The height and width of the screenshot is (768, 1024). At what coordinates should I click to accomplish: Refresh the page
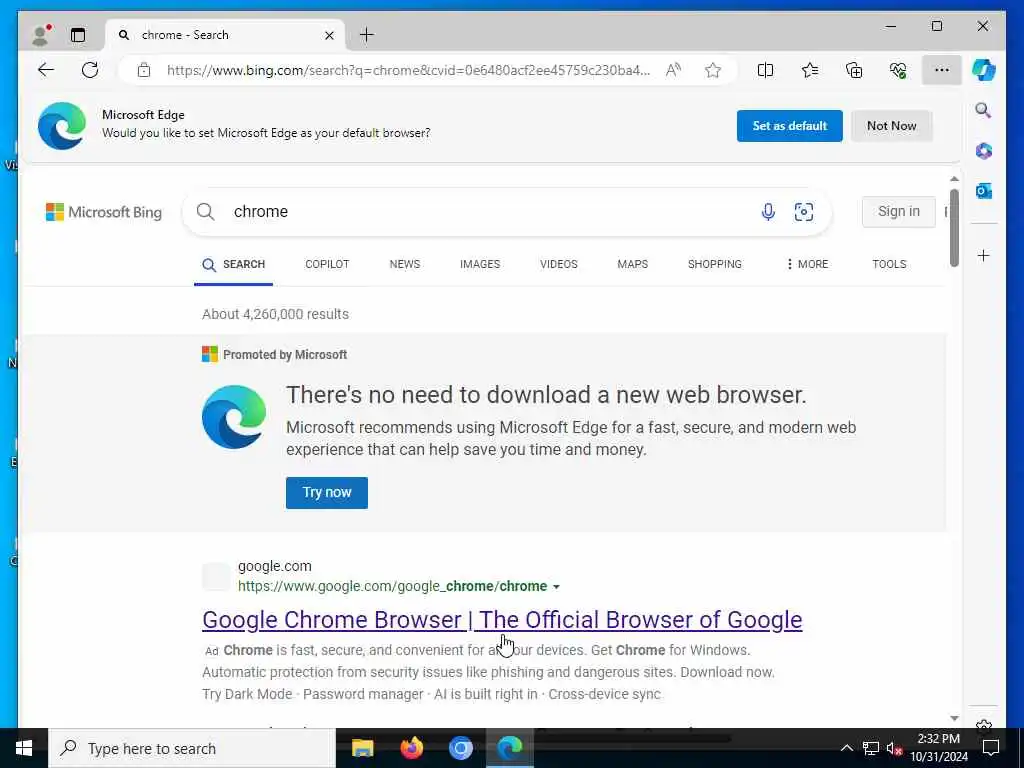pyautogui.click(x=90, y=70)
